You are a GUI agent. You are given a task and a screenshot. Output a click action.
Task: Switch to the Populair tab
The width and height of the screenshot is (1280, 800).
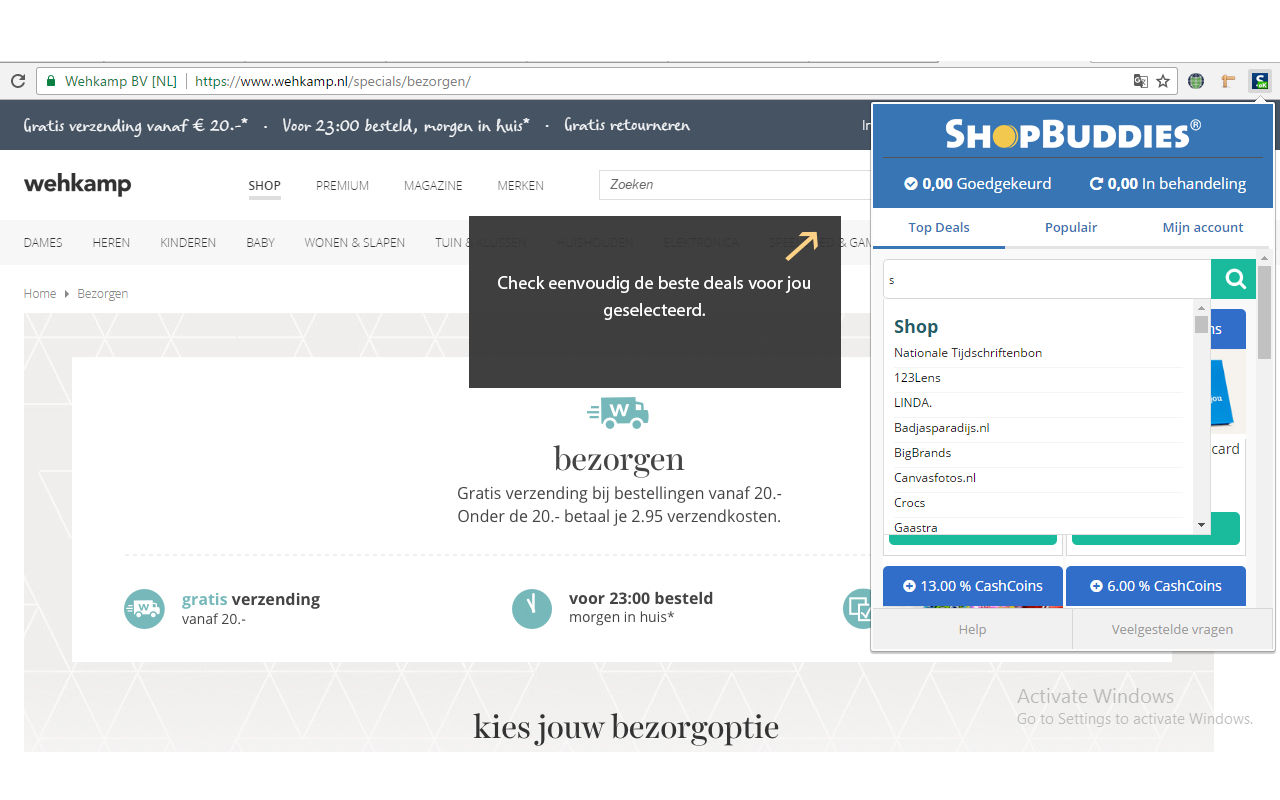(1071, 227)
